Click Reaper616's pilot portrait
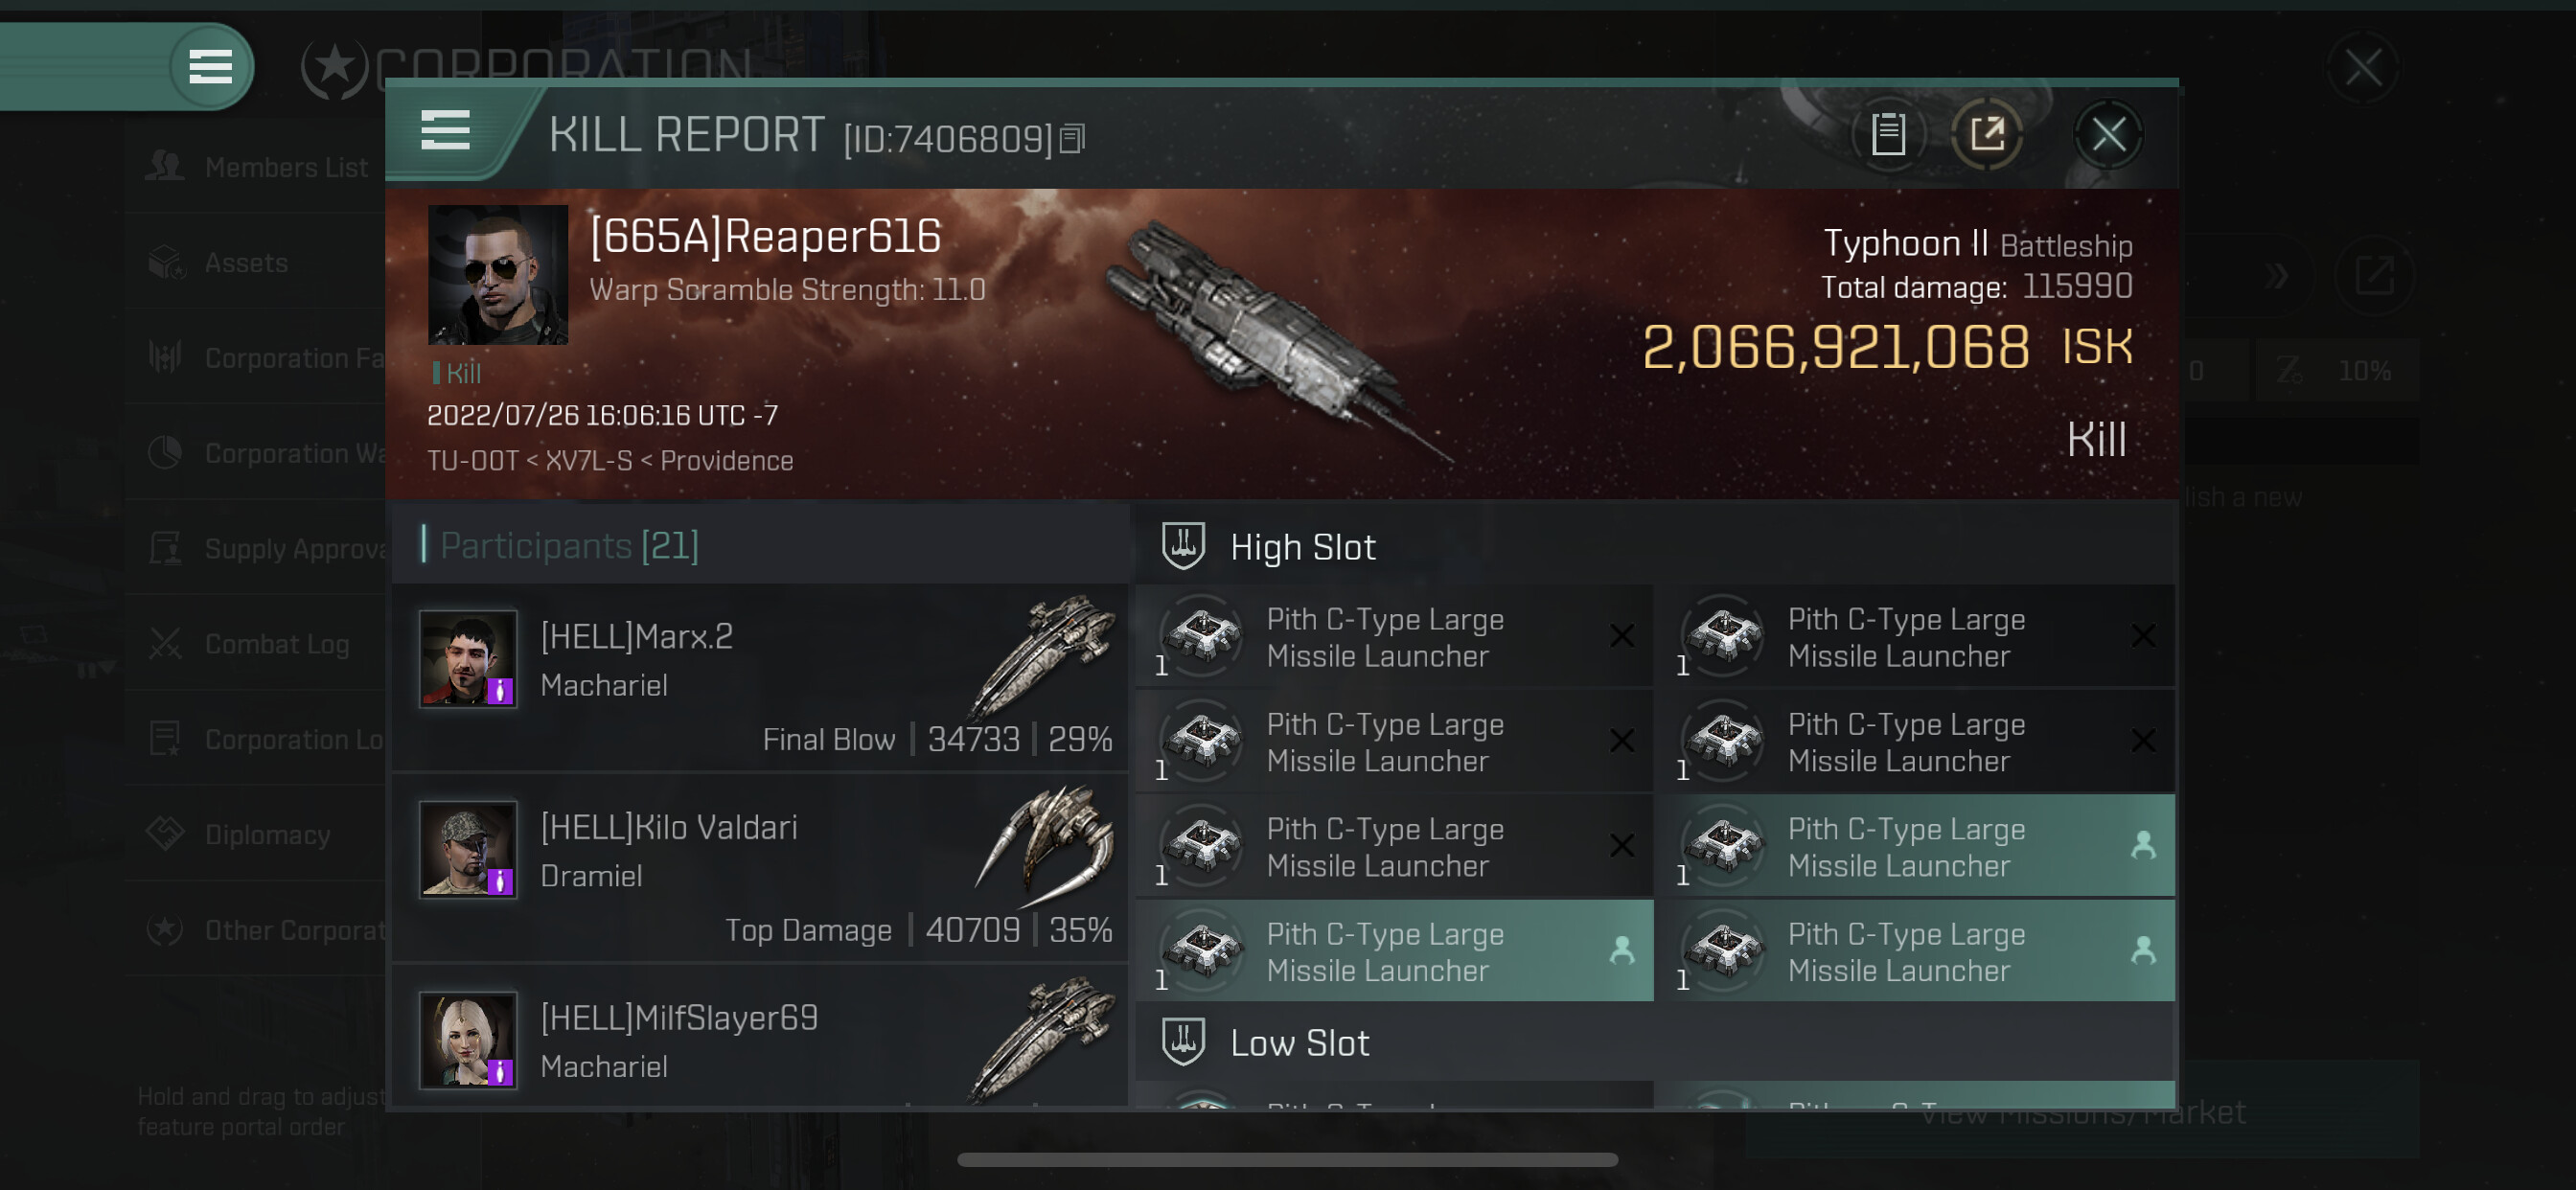 click(497, 275)
